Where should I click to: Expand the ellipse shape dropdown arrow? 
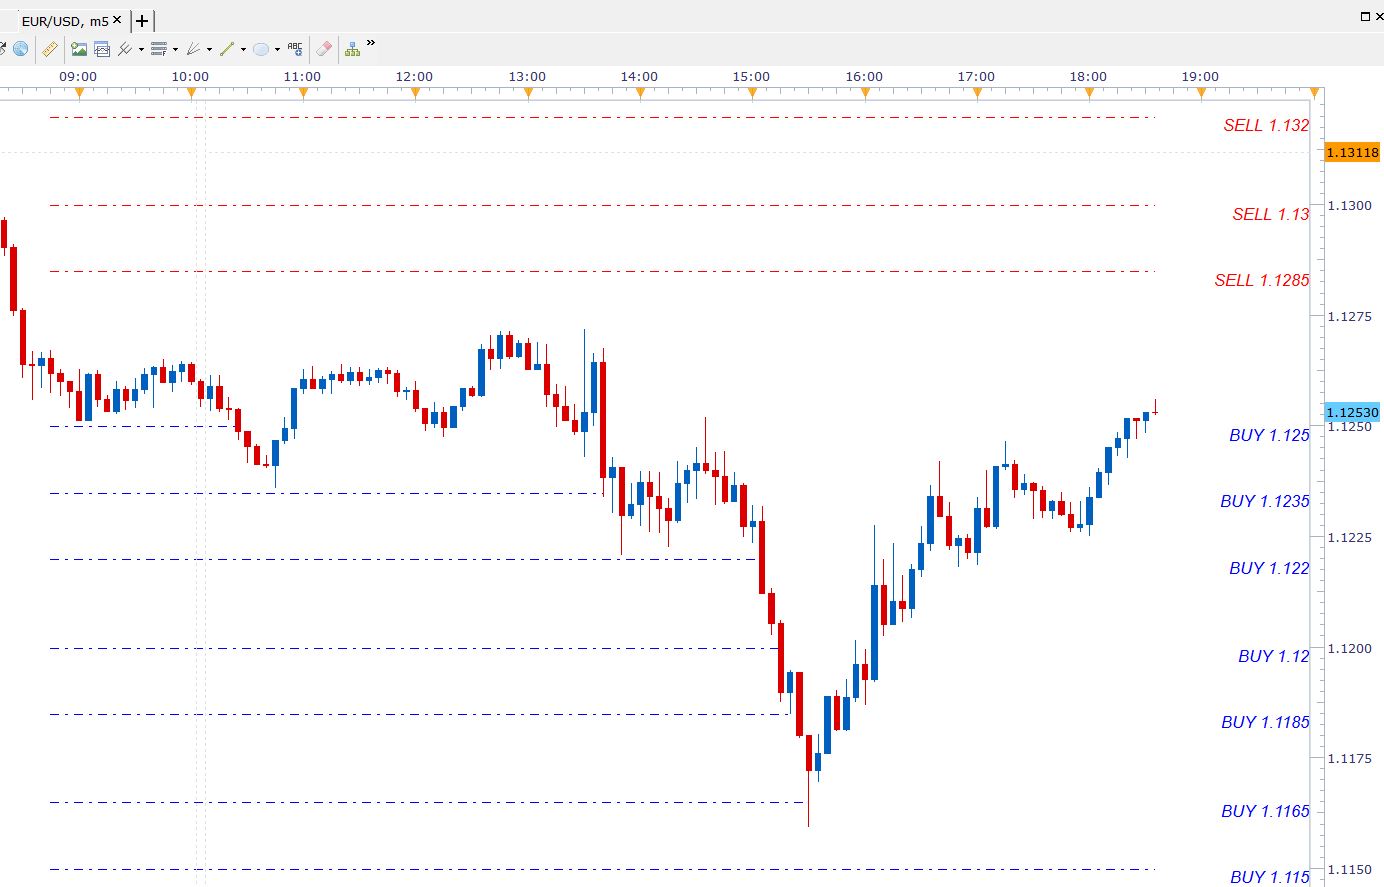tap(277, 49)
